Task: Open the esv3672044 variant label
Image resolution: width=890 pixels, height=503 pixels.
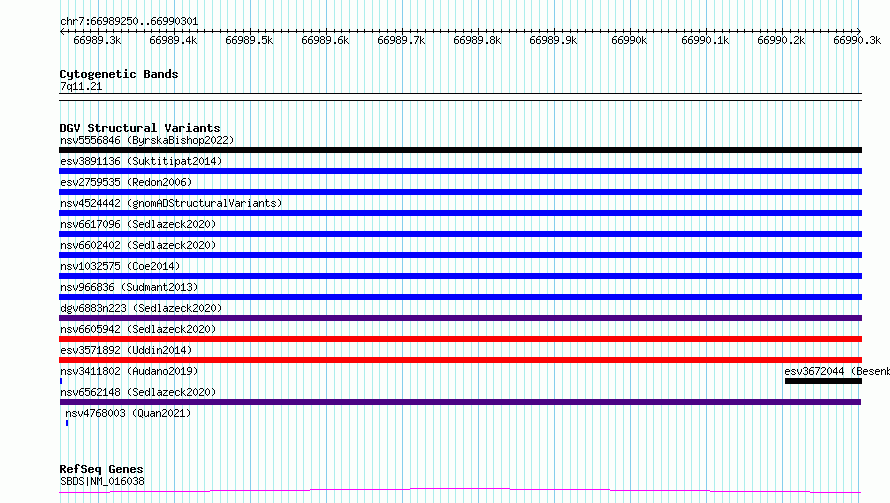Action: [837, 371]
